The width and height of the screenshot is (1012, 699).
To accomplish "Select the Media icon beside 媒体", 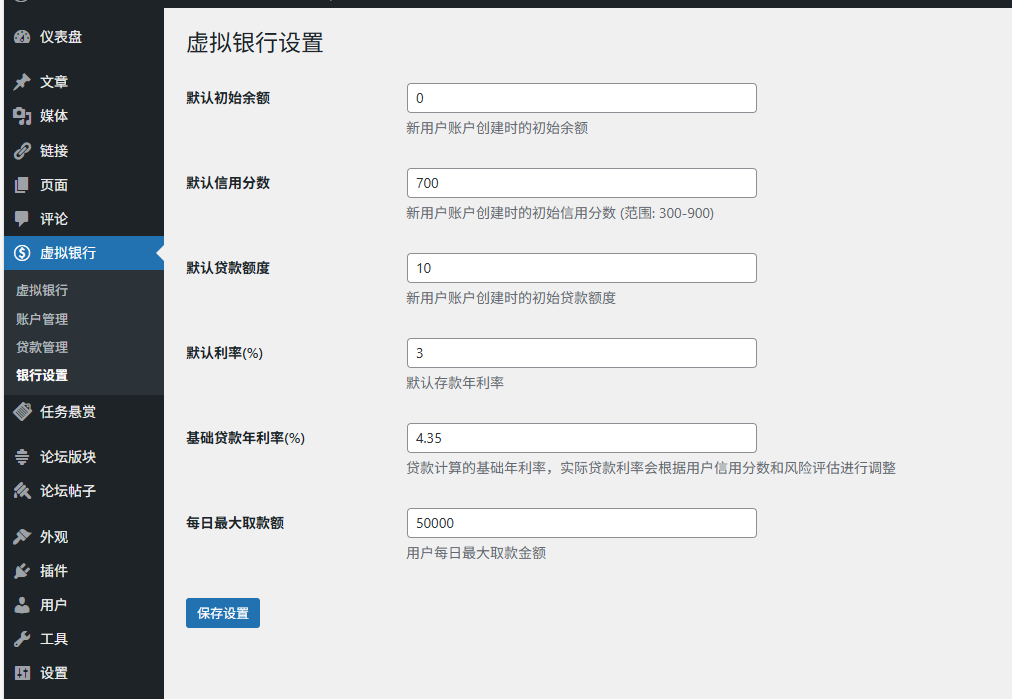I will click(22, 116).
